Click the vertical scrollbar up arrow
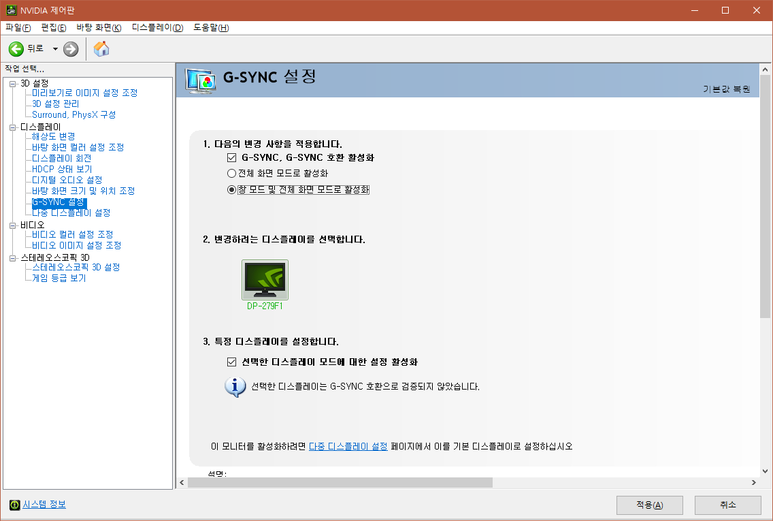This screenshot has height=521, width=773. [x=765, y=69]
